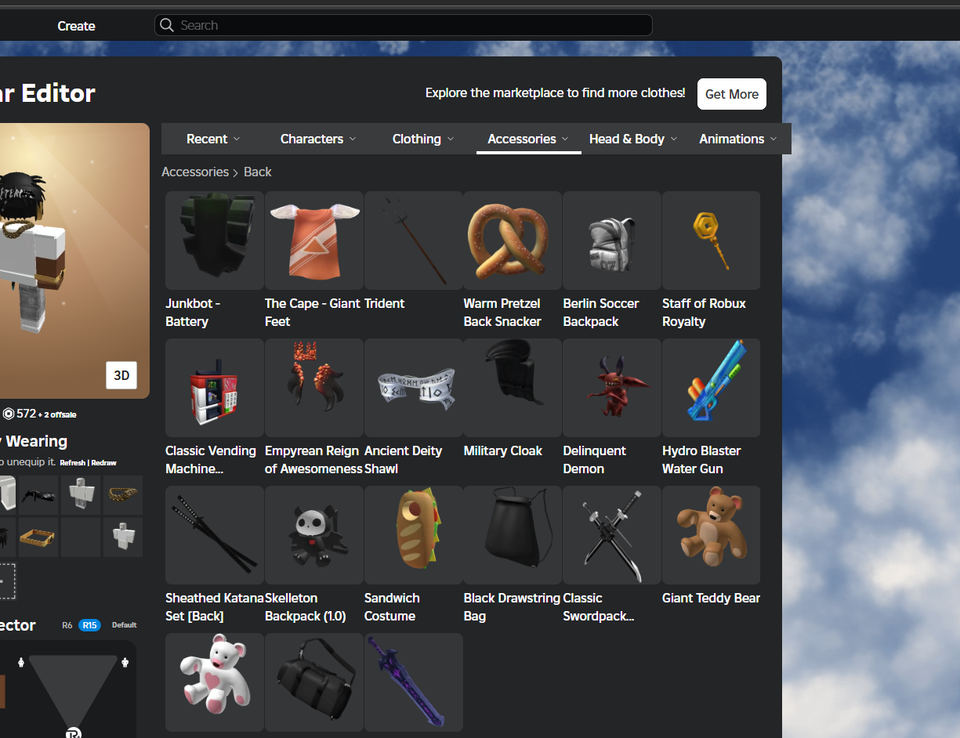The height and width of the screenshot is (738, 960).
Task: Select the gold chain item in Wearing panel
Action: tap(124, 493)
